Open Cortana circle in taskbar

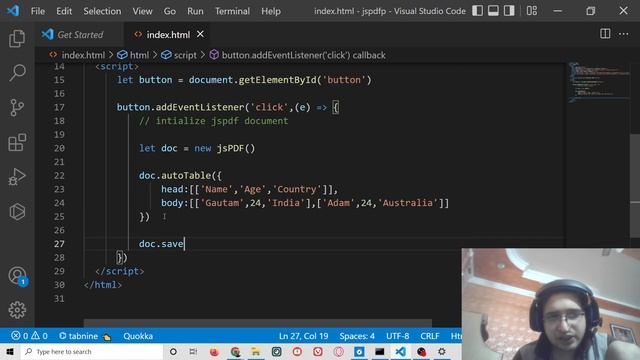coord(173,351)
